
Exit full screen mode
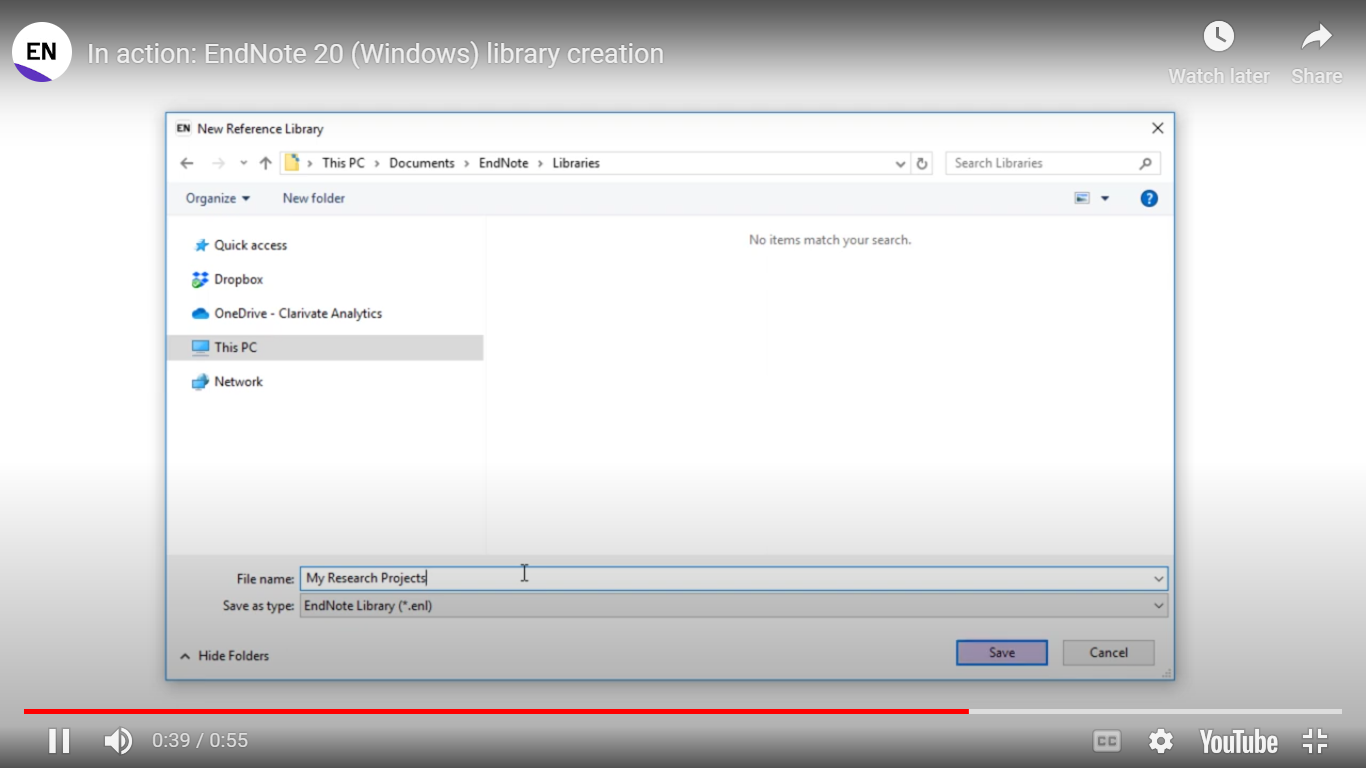[1315, 741]
